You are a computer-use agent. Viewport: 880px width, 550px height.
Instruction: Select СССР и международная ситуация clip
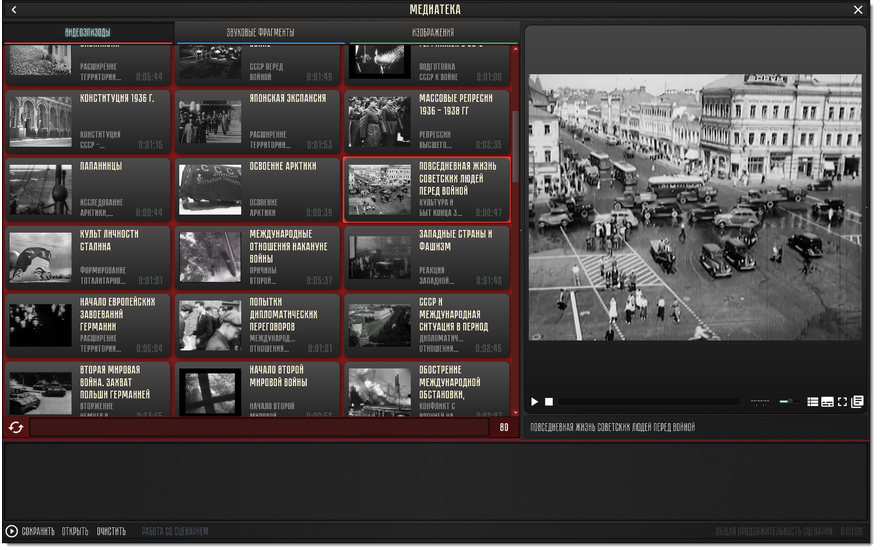click(x=427, y=326)
